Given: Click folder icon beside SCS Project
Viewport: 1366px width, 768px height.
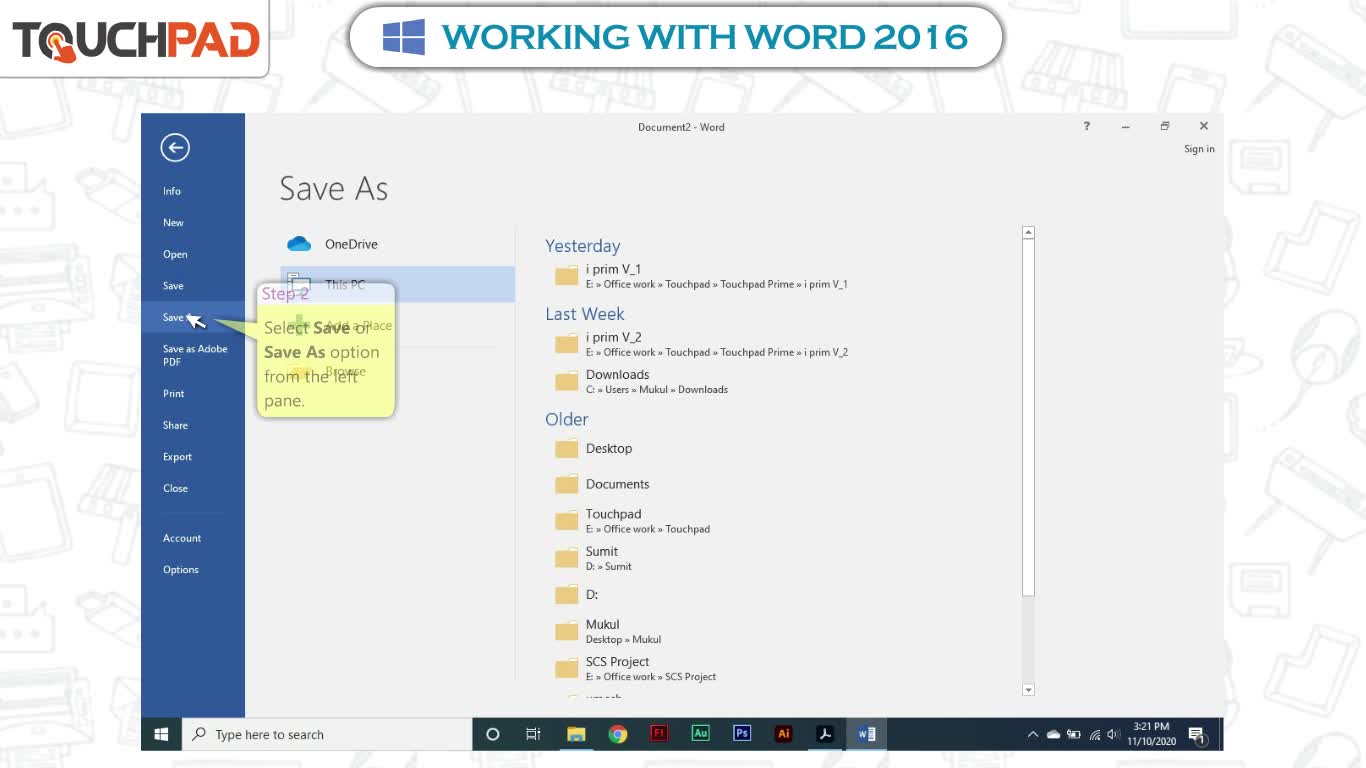Looking at the screenshot, I should pos(567,669).
